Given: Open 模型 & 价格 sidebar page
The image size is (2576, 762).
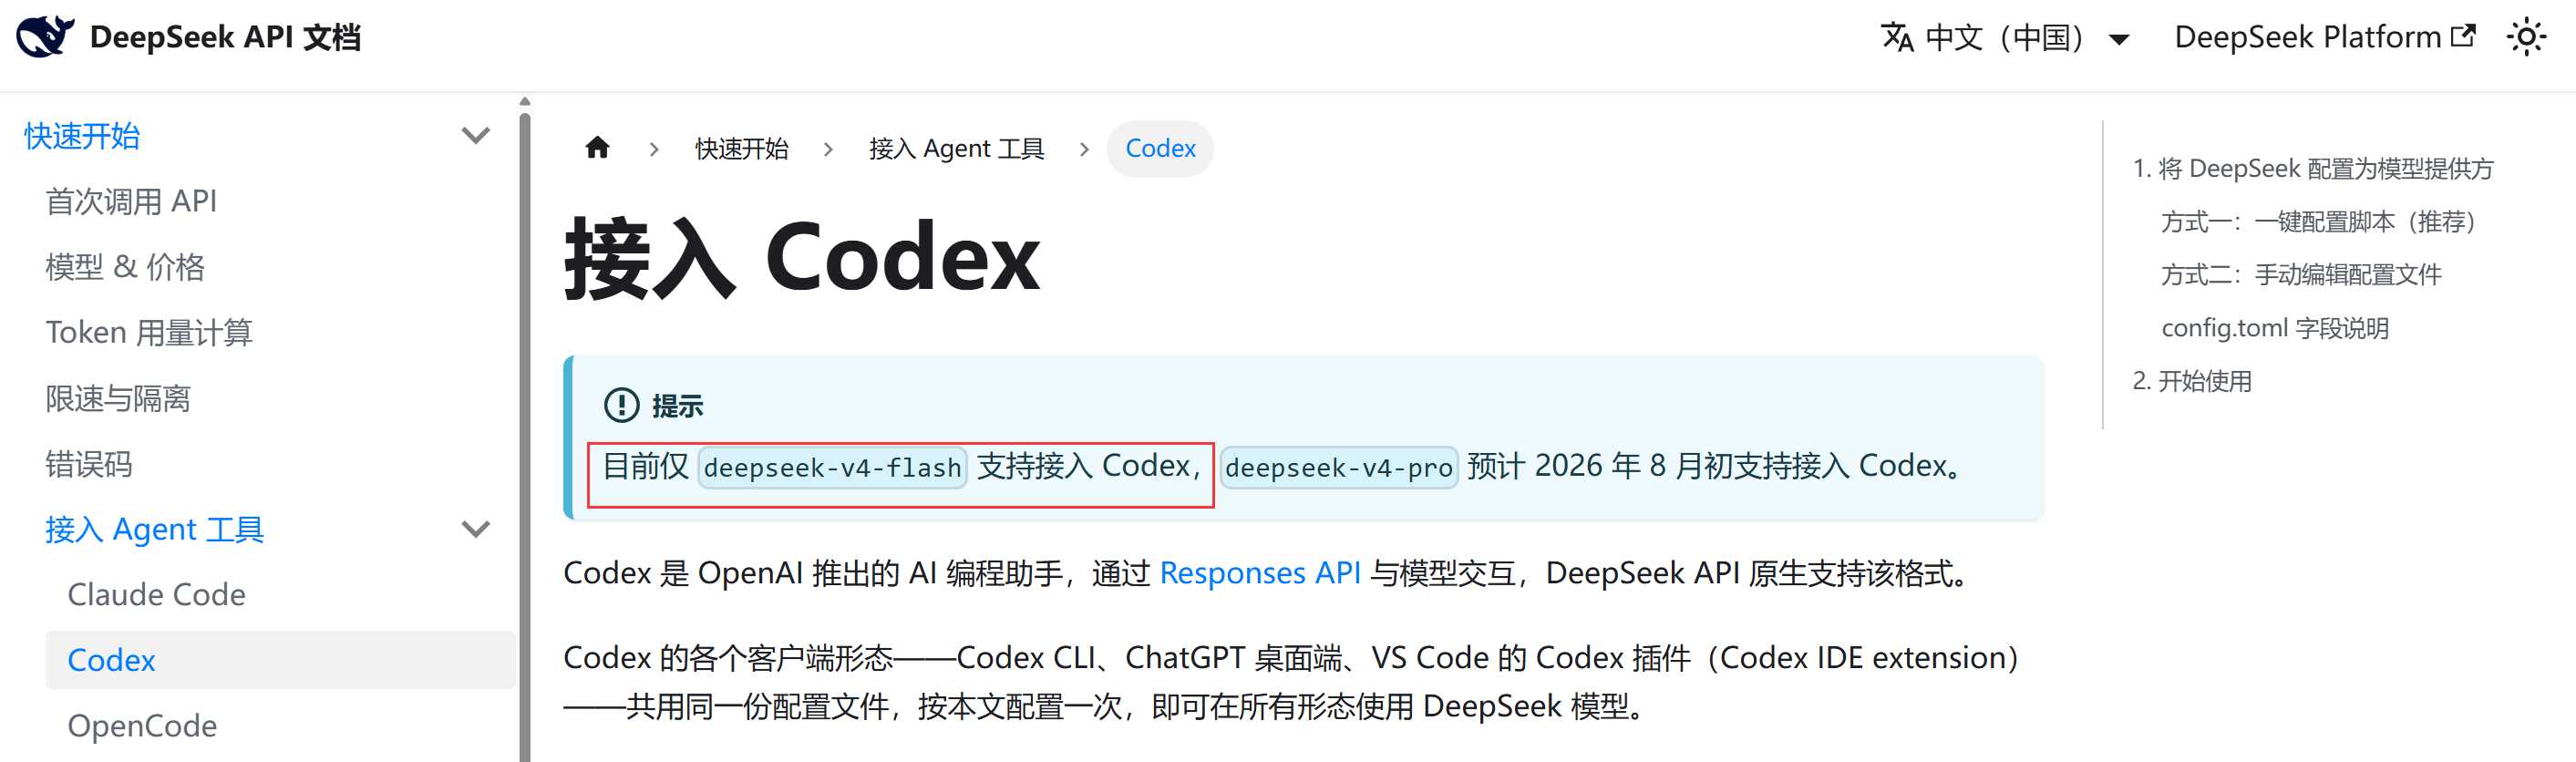Looking at the screenshot, I should tap(125, 267).
